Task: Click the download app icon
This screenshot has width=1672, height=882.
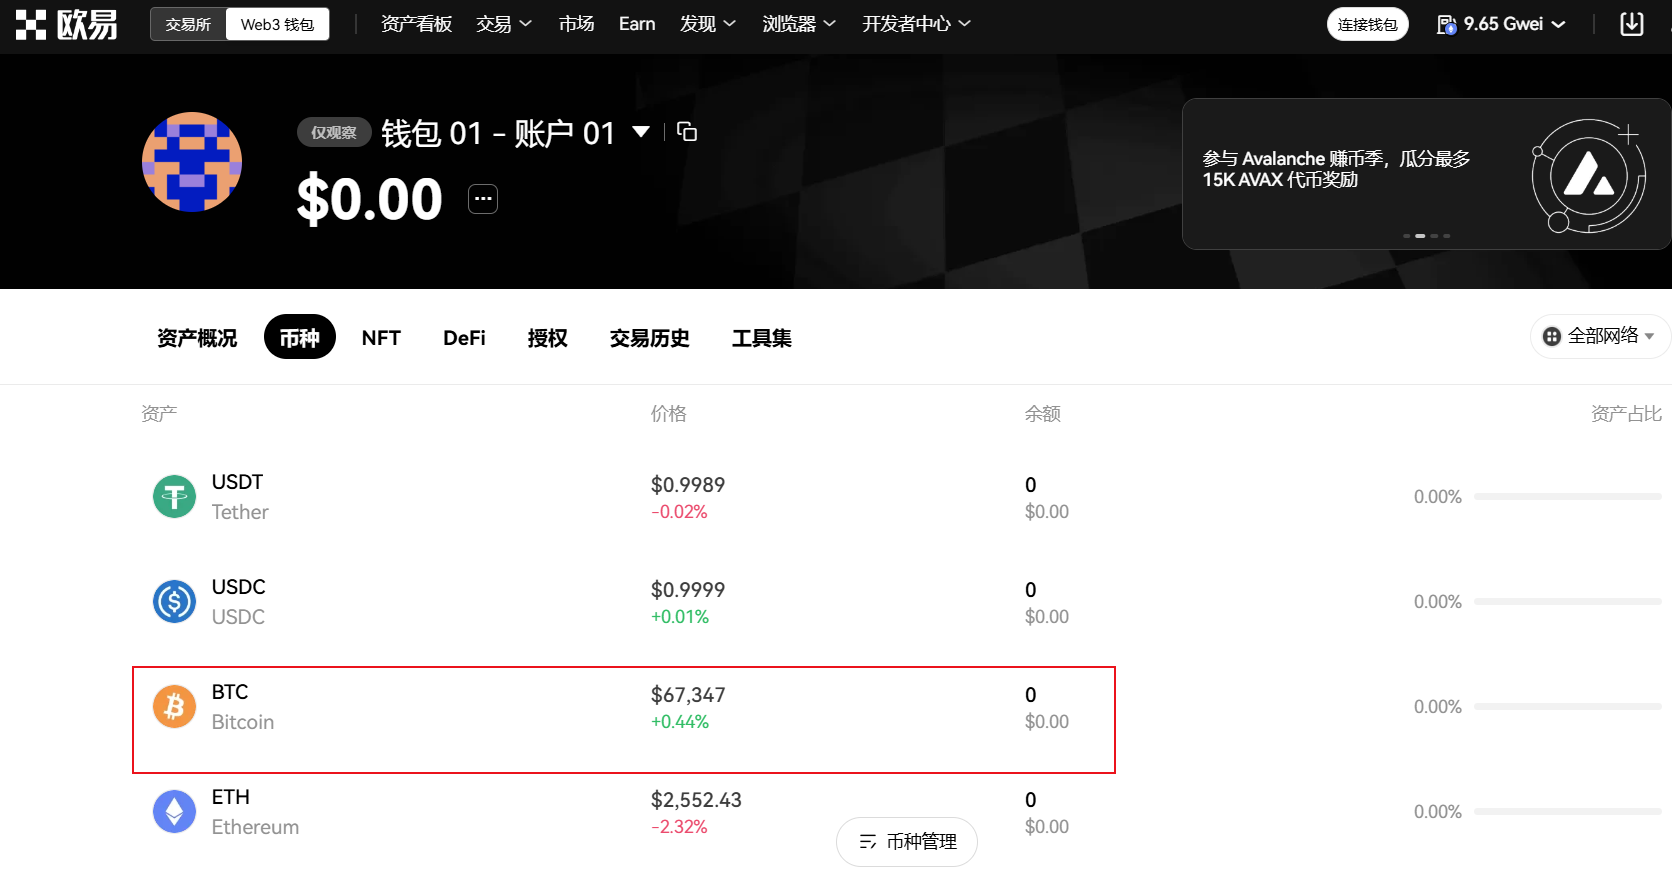Action: [1631, 24]
